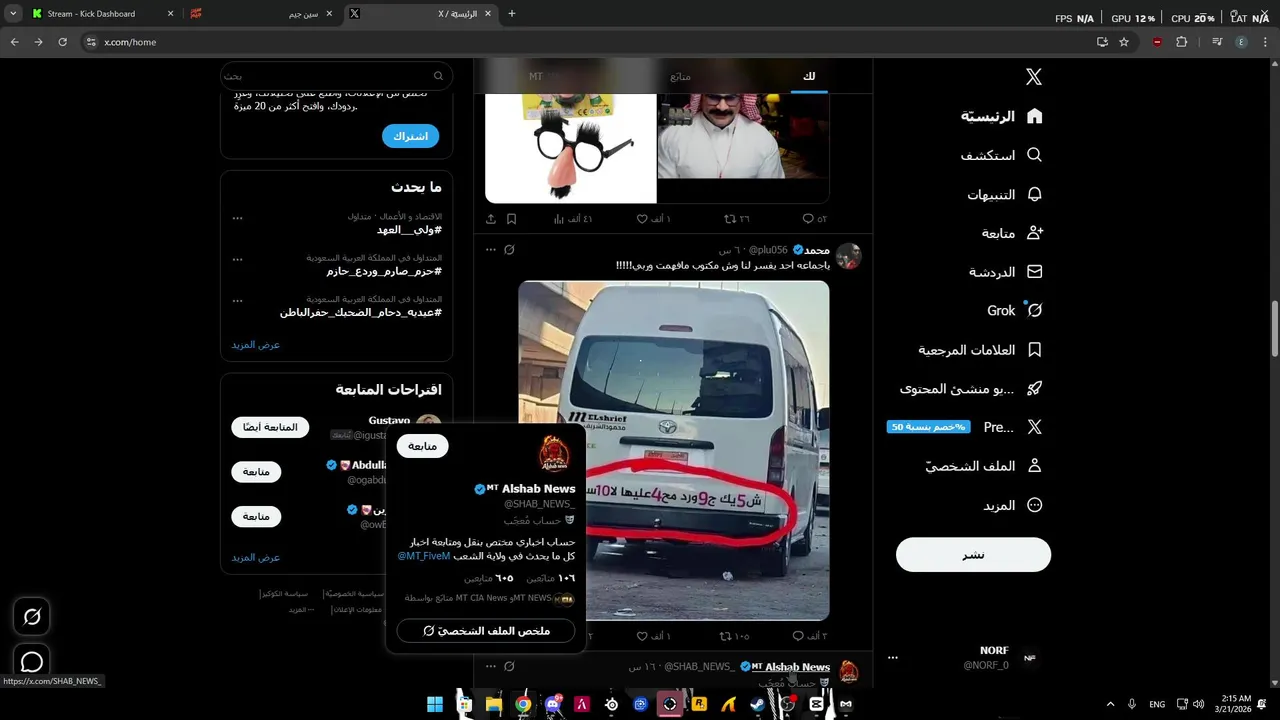
Task: Open trend #ولي__العهد
Action: [x=409, y=230]
